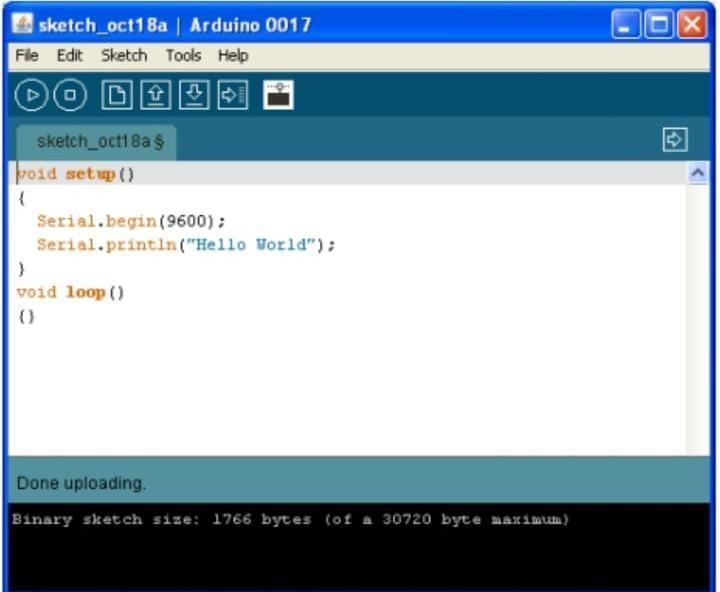Screen dimensions: 720x592
Task: Click the window title 'sketch_oct18a | Arduino 0017'
Action: 175,25
